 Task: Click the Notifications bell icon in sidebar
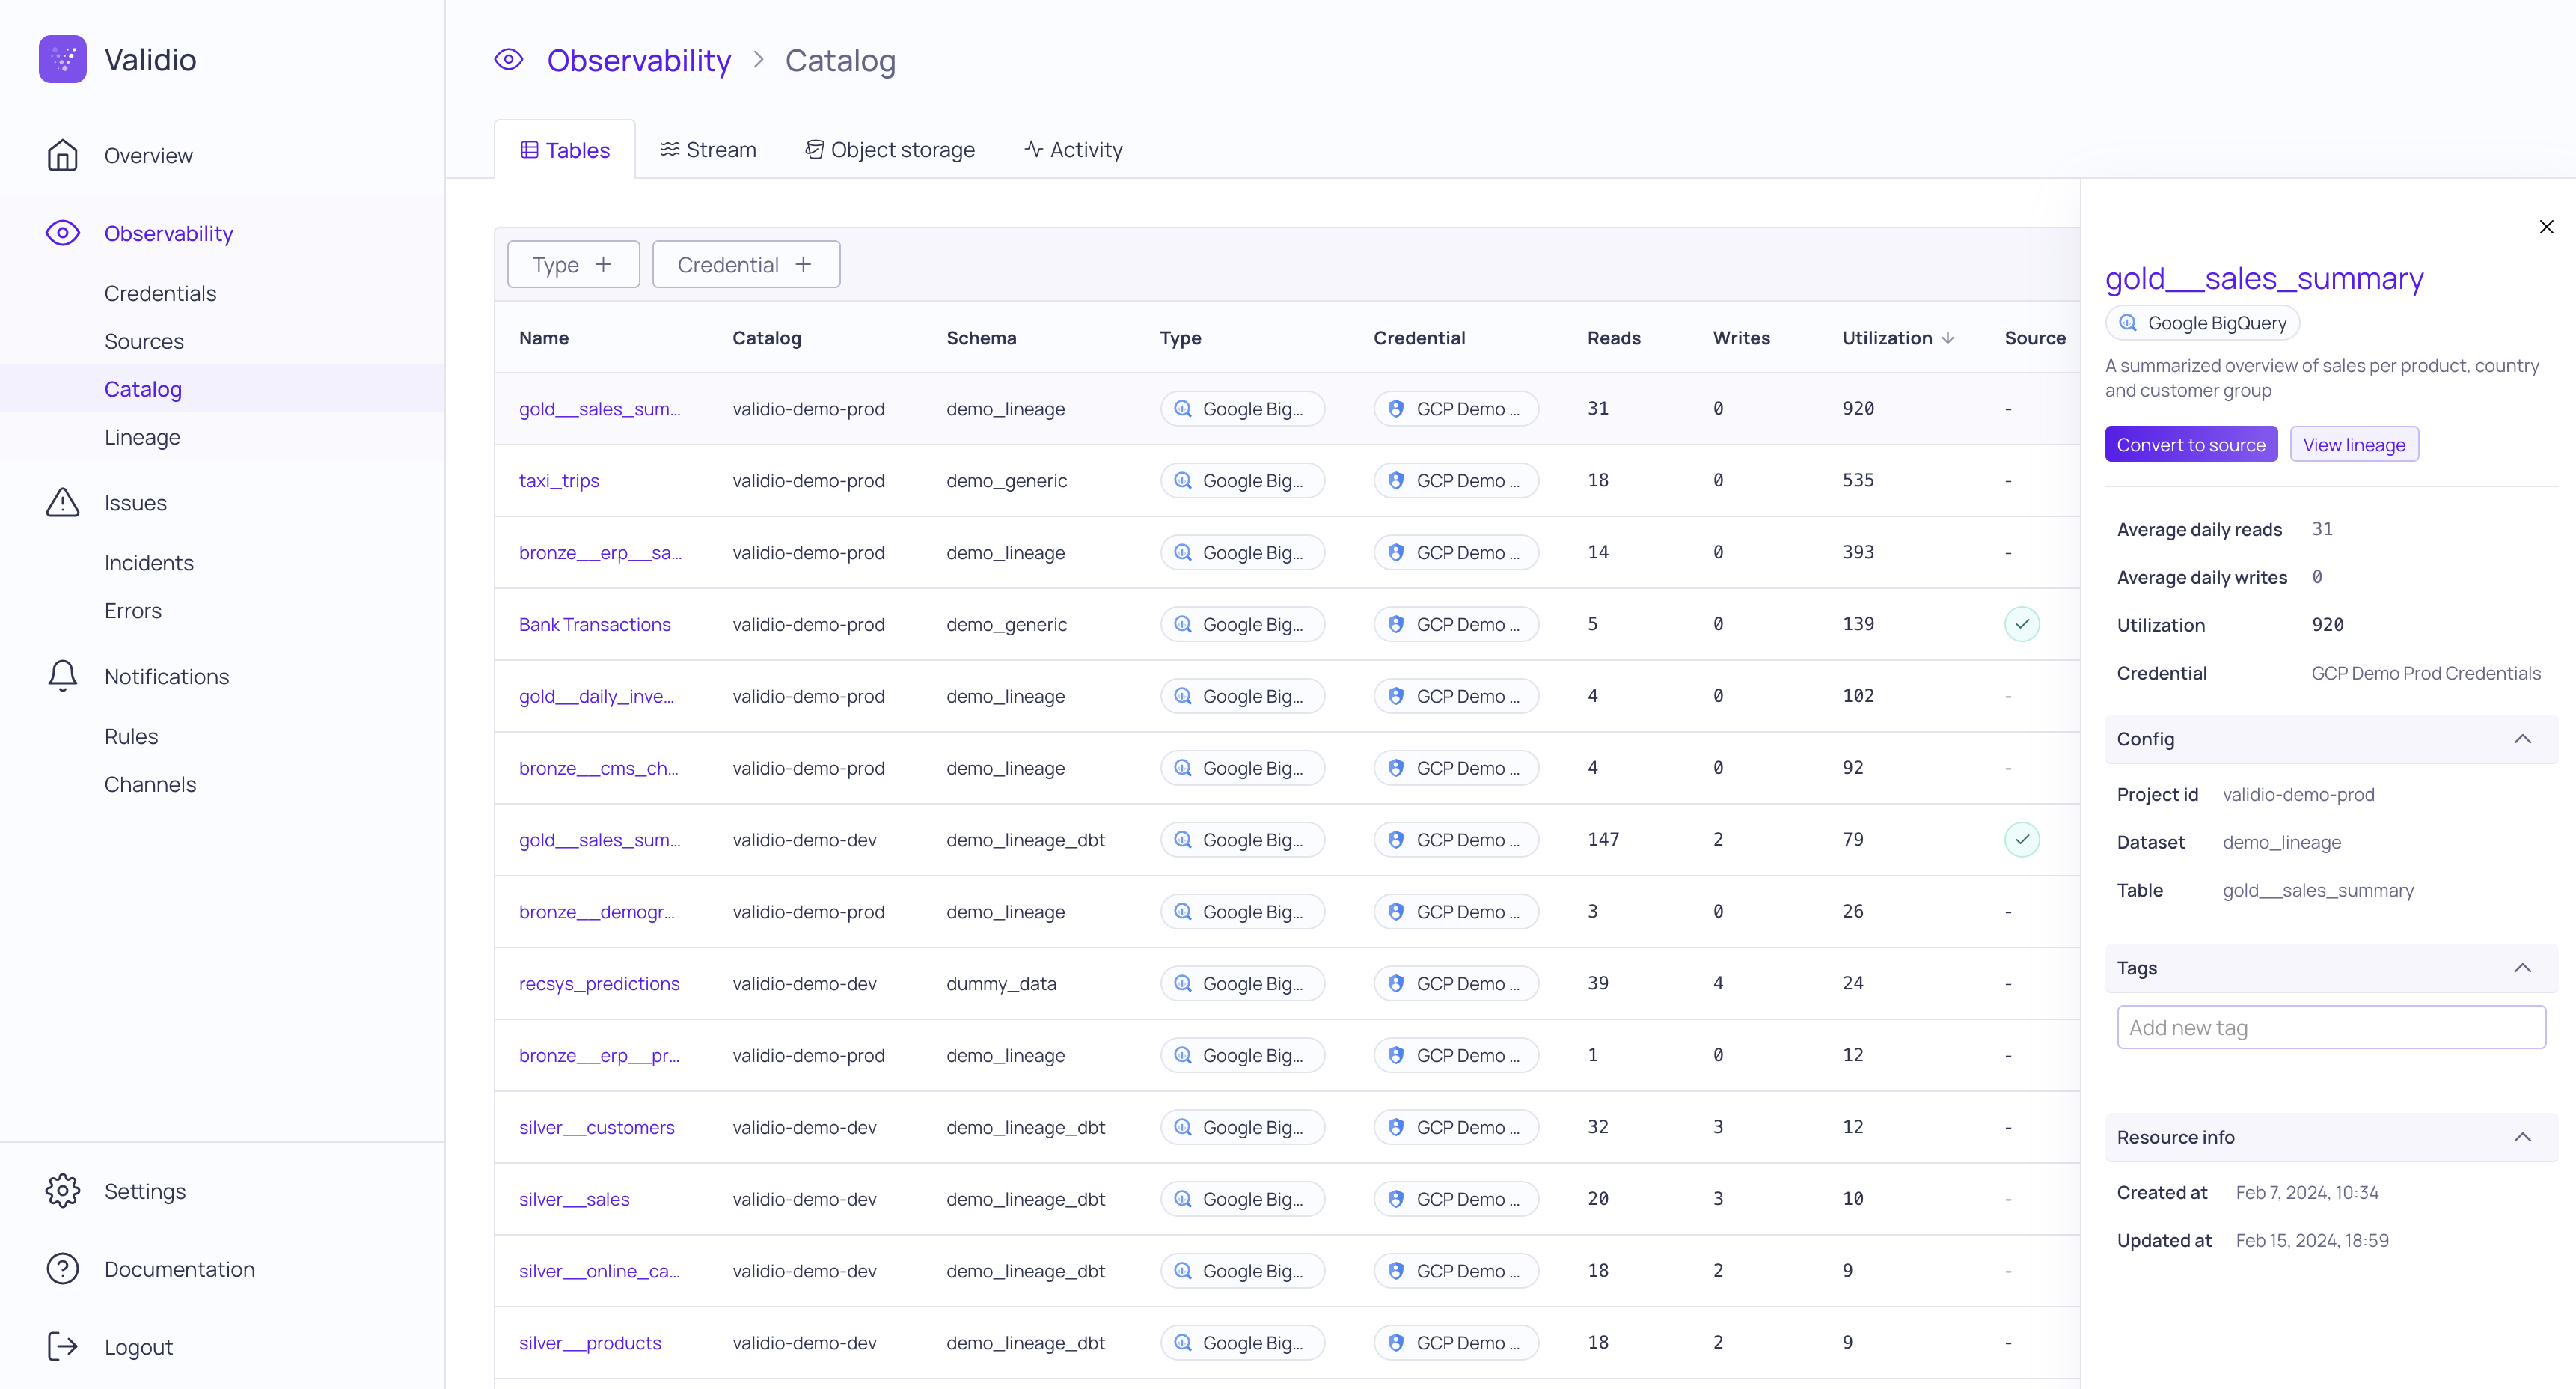[61, 674]
